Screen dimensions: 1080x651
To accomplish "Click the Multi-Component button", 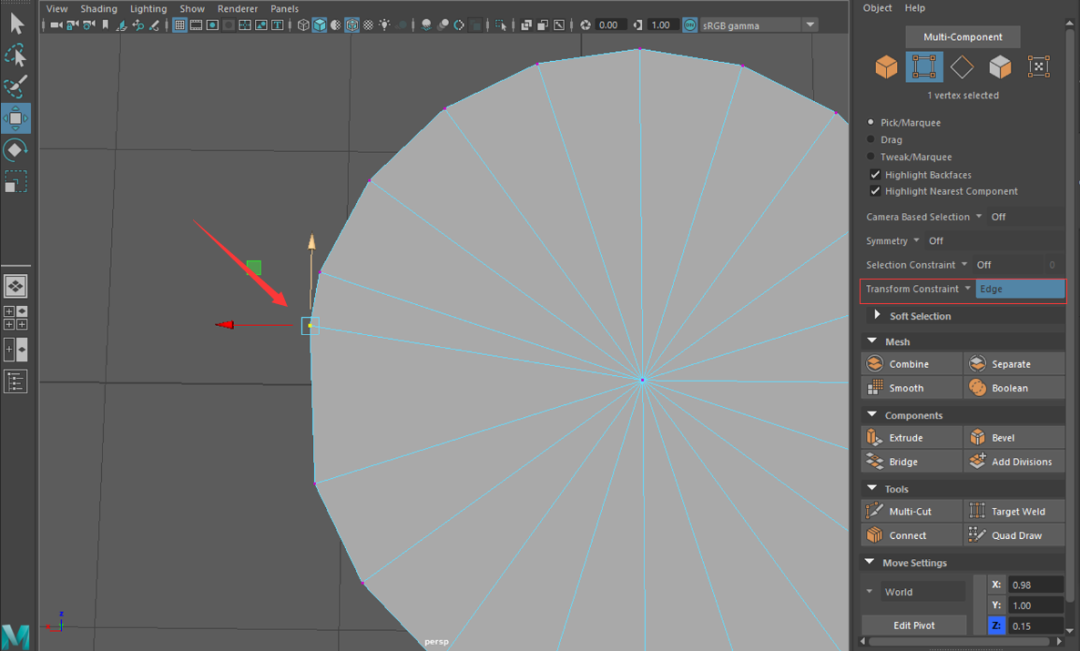I will point(963,37).
